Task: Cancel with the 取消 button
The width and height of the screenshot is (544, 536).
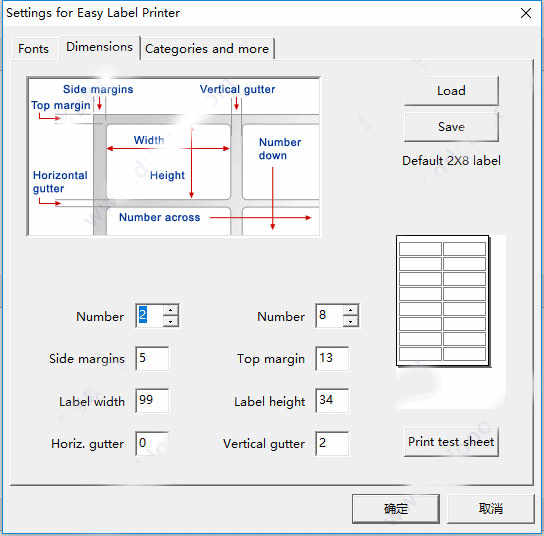Action: (491, 509)
